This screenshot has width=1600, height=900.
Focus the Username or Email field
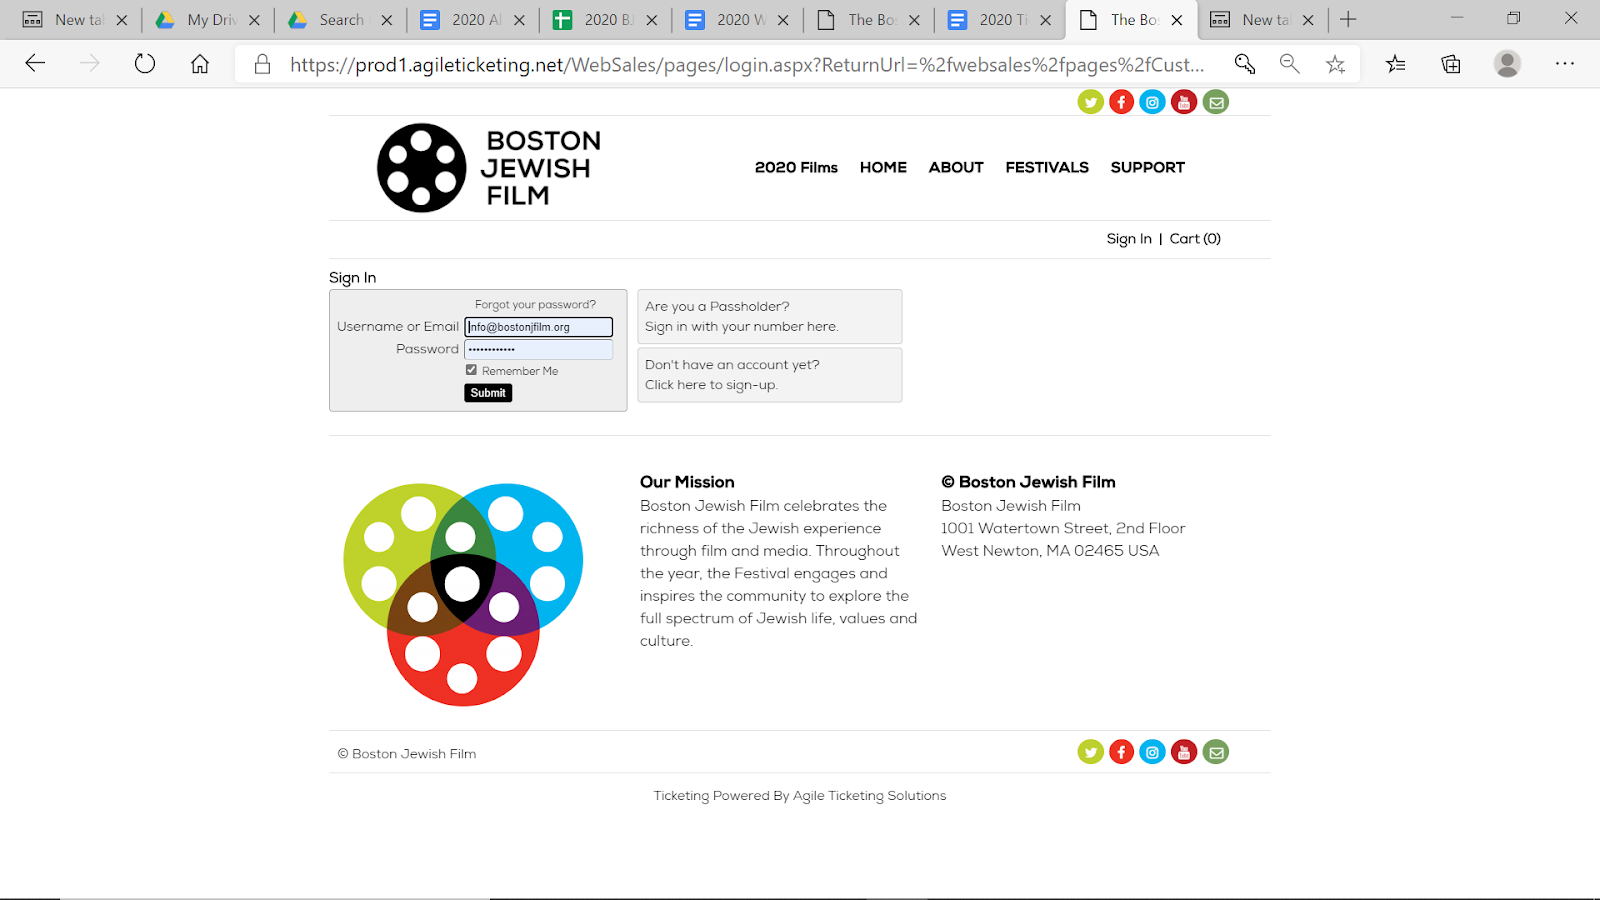pyautogui.click(x=538, y=327)
